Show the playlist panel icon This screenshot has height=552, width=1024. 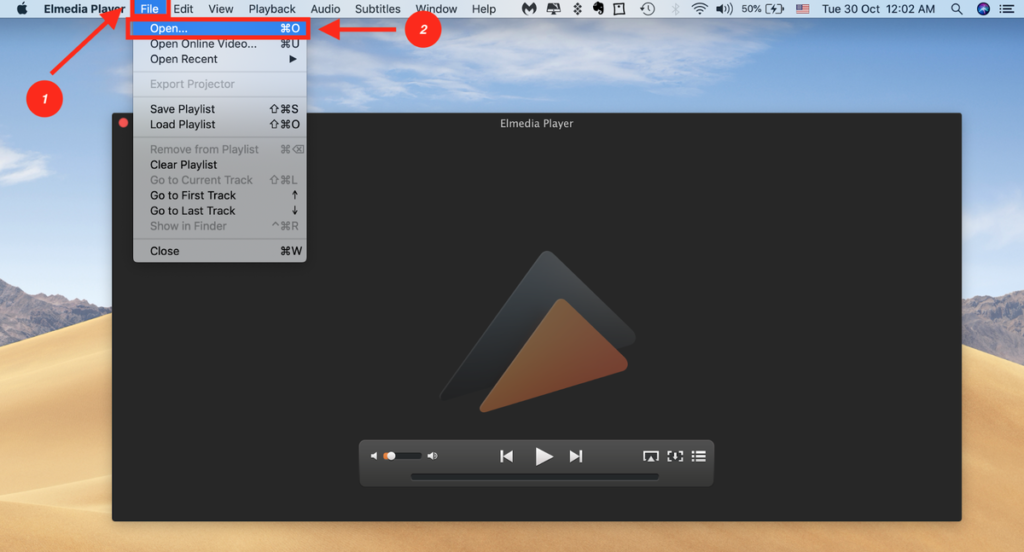coord(699,456)
